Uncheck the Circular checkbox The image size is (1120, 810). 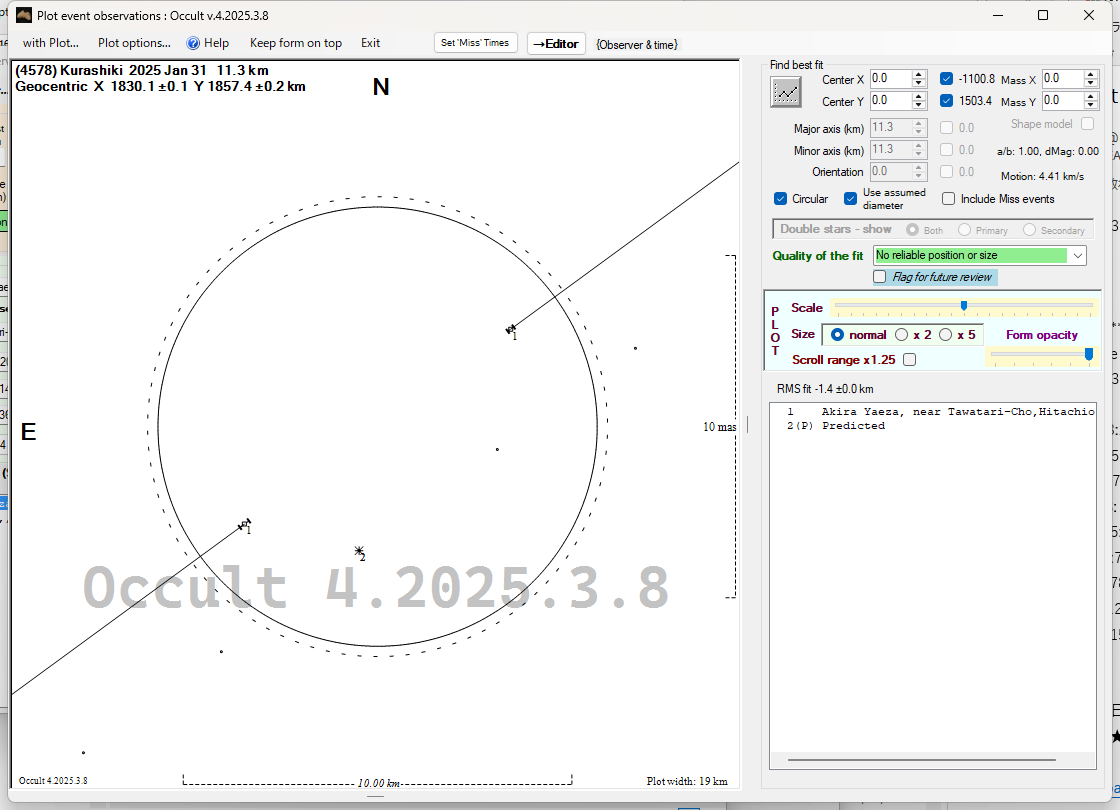pyautogui.click(x=781, y=199)
